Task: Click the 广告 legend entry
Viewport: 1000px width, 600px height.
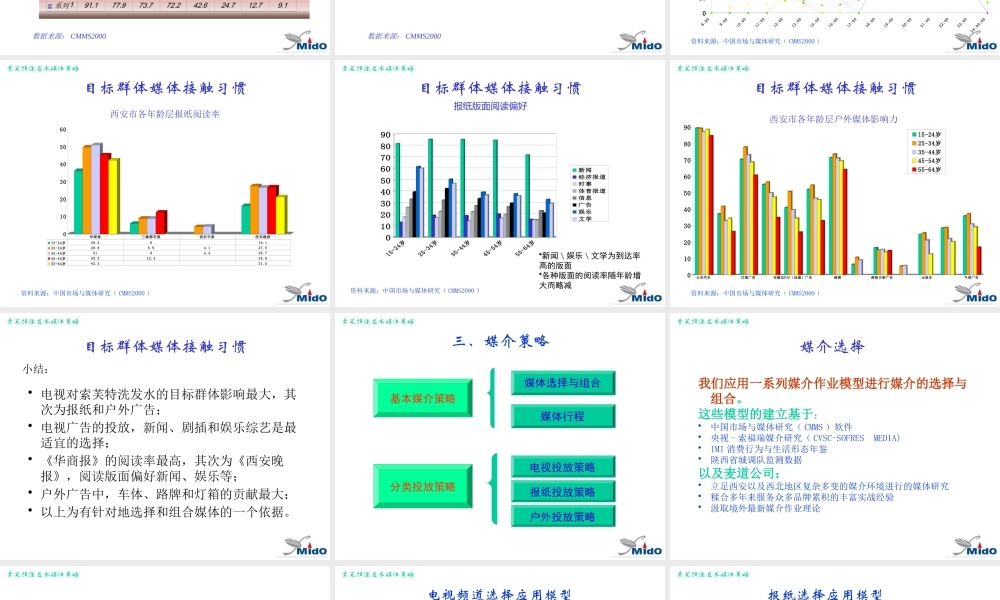Action: coord(582,205)
